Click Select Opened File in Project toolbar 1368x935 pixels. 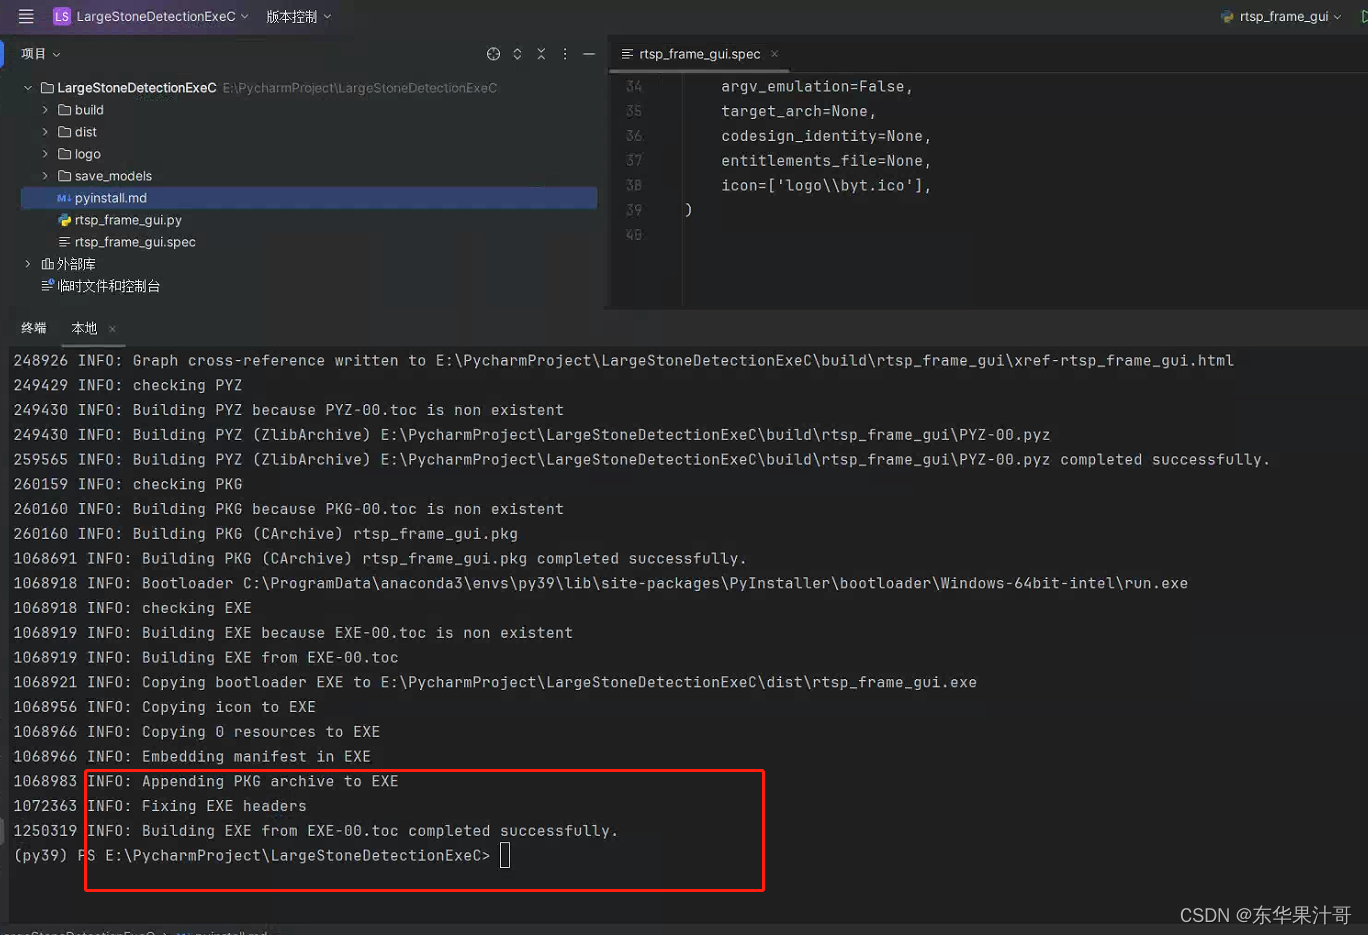tap(493, 53)
